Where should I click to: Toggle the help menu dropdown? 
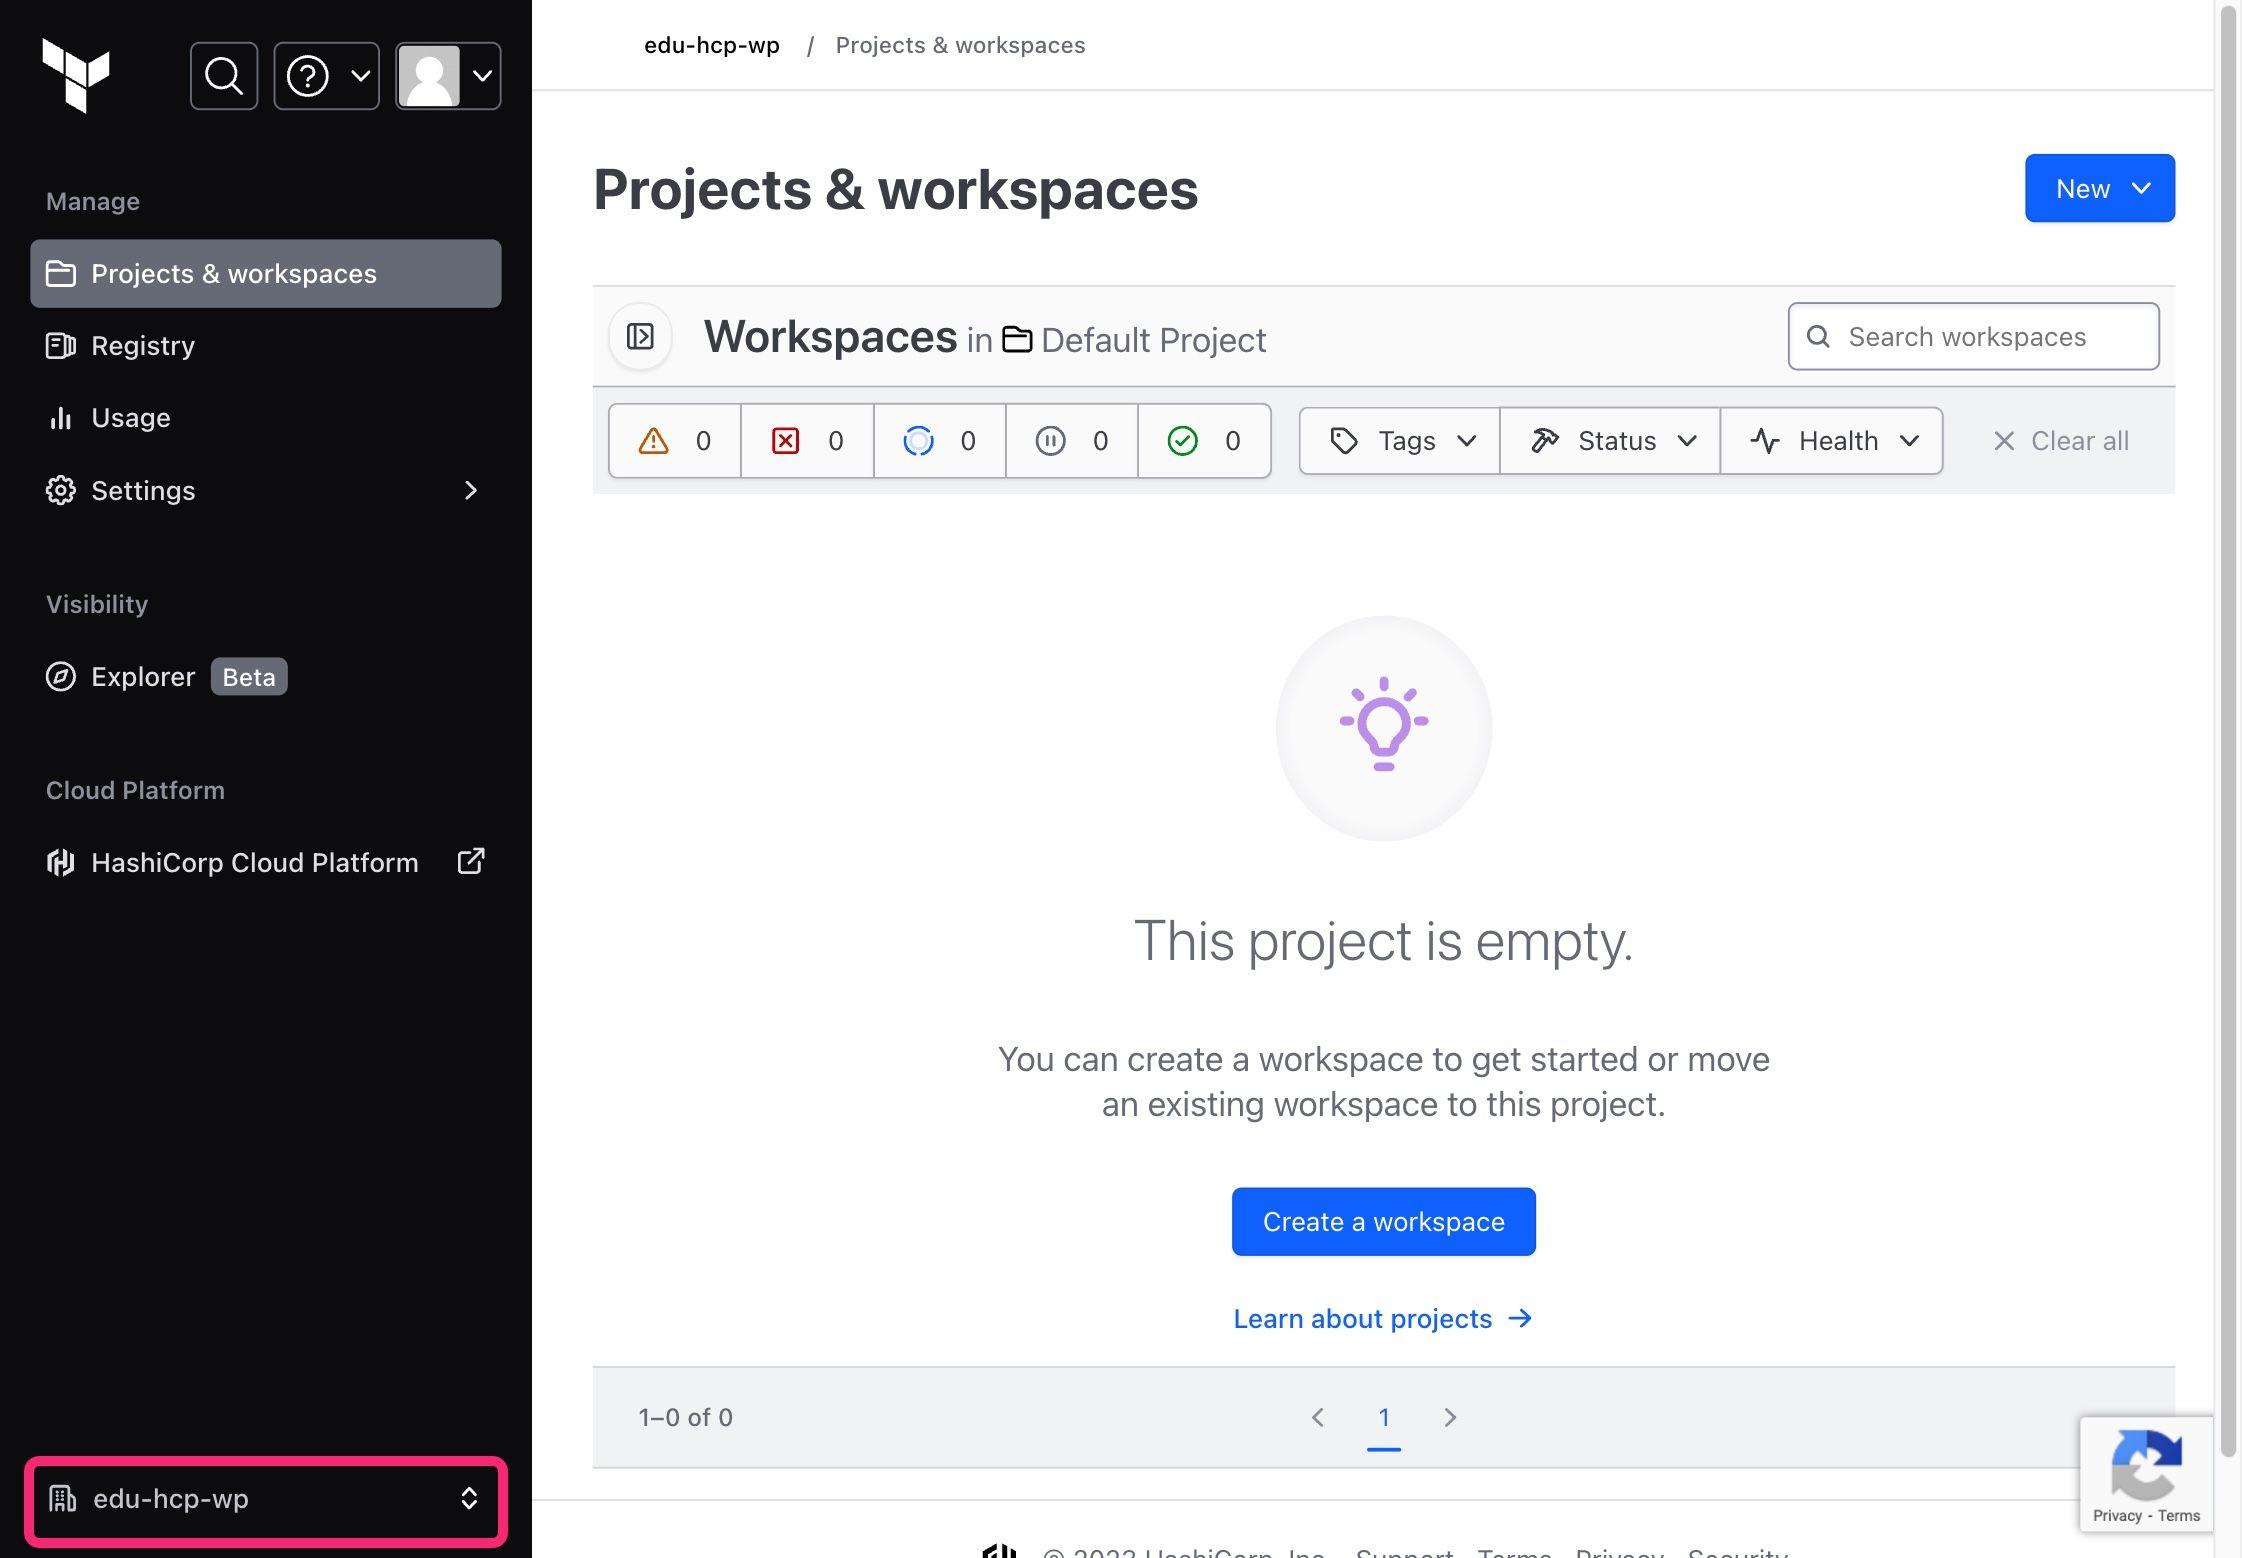[325, 75]
